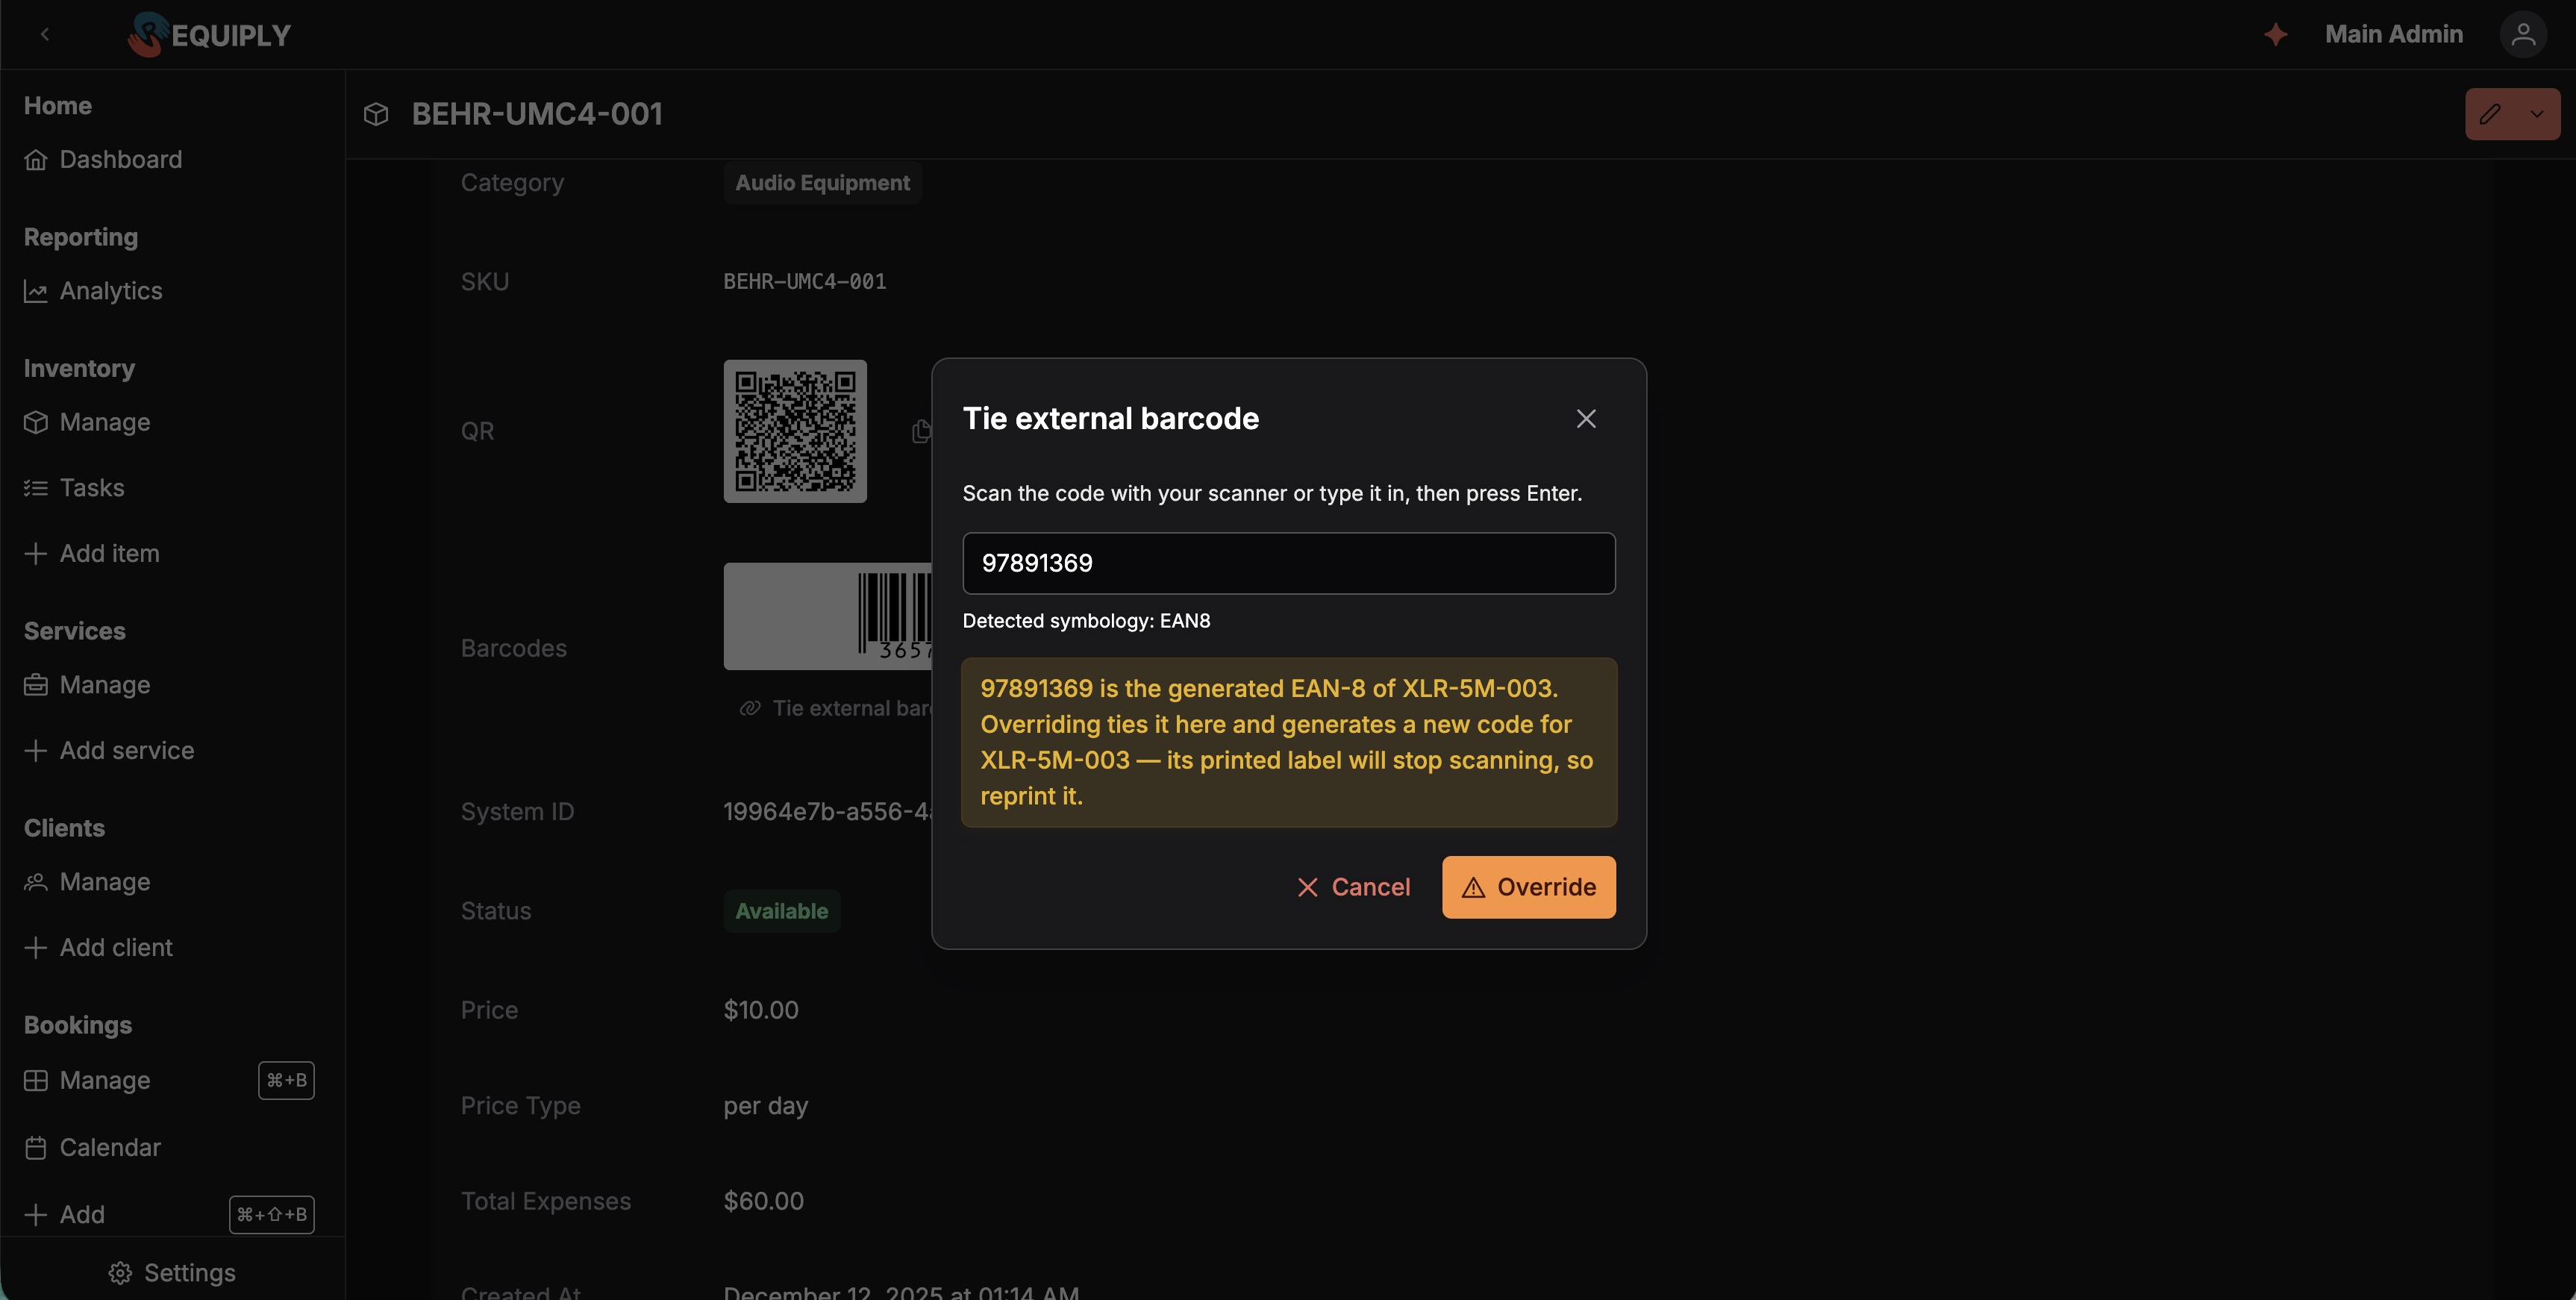The image size is (2576, 1300).
Task: Copy QR code using the copy icon
Action: point(921,431)
